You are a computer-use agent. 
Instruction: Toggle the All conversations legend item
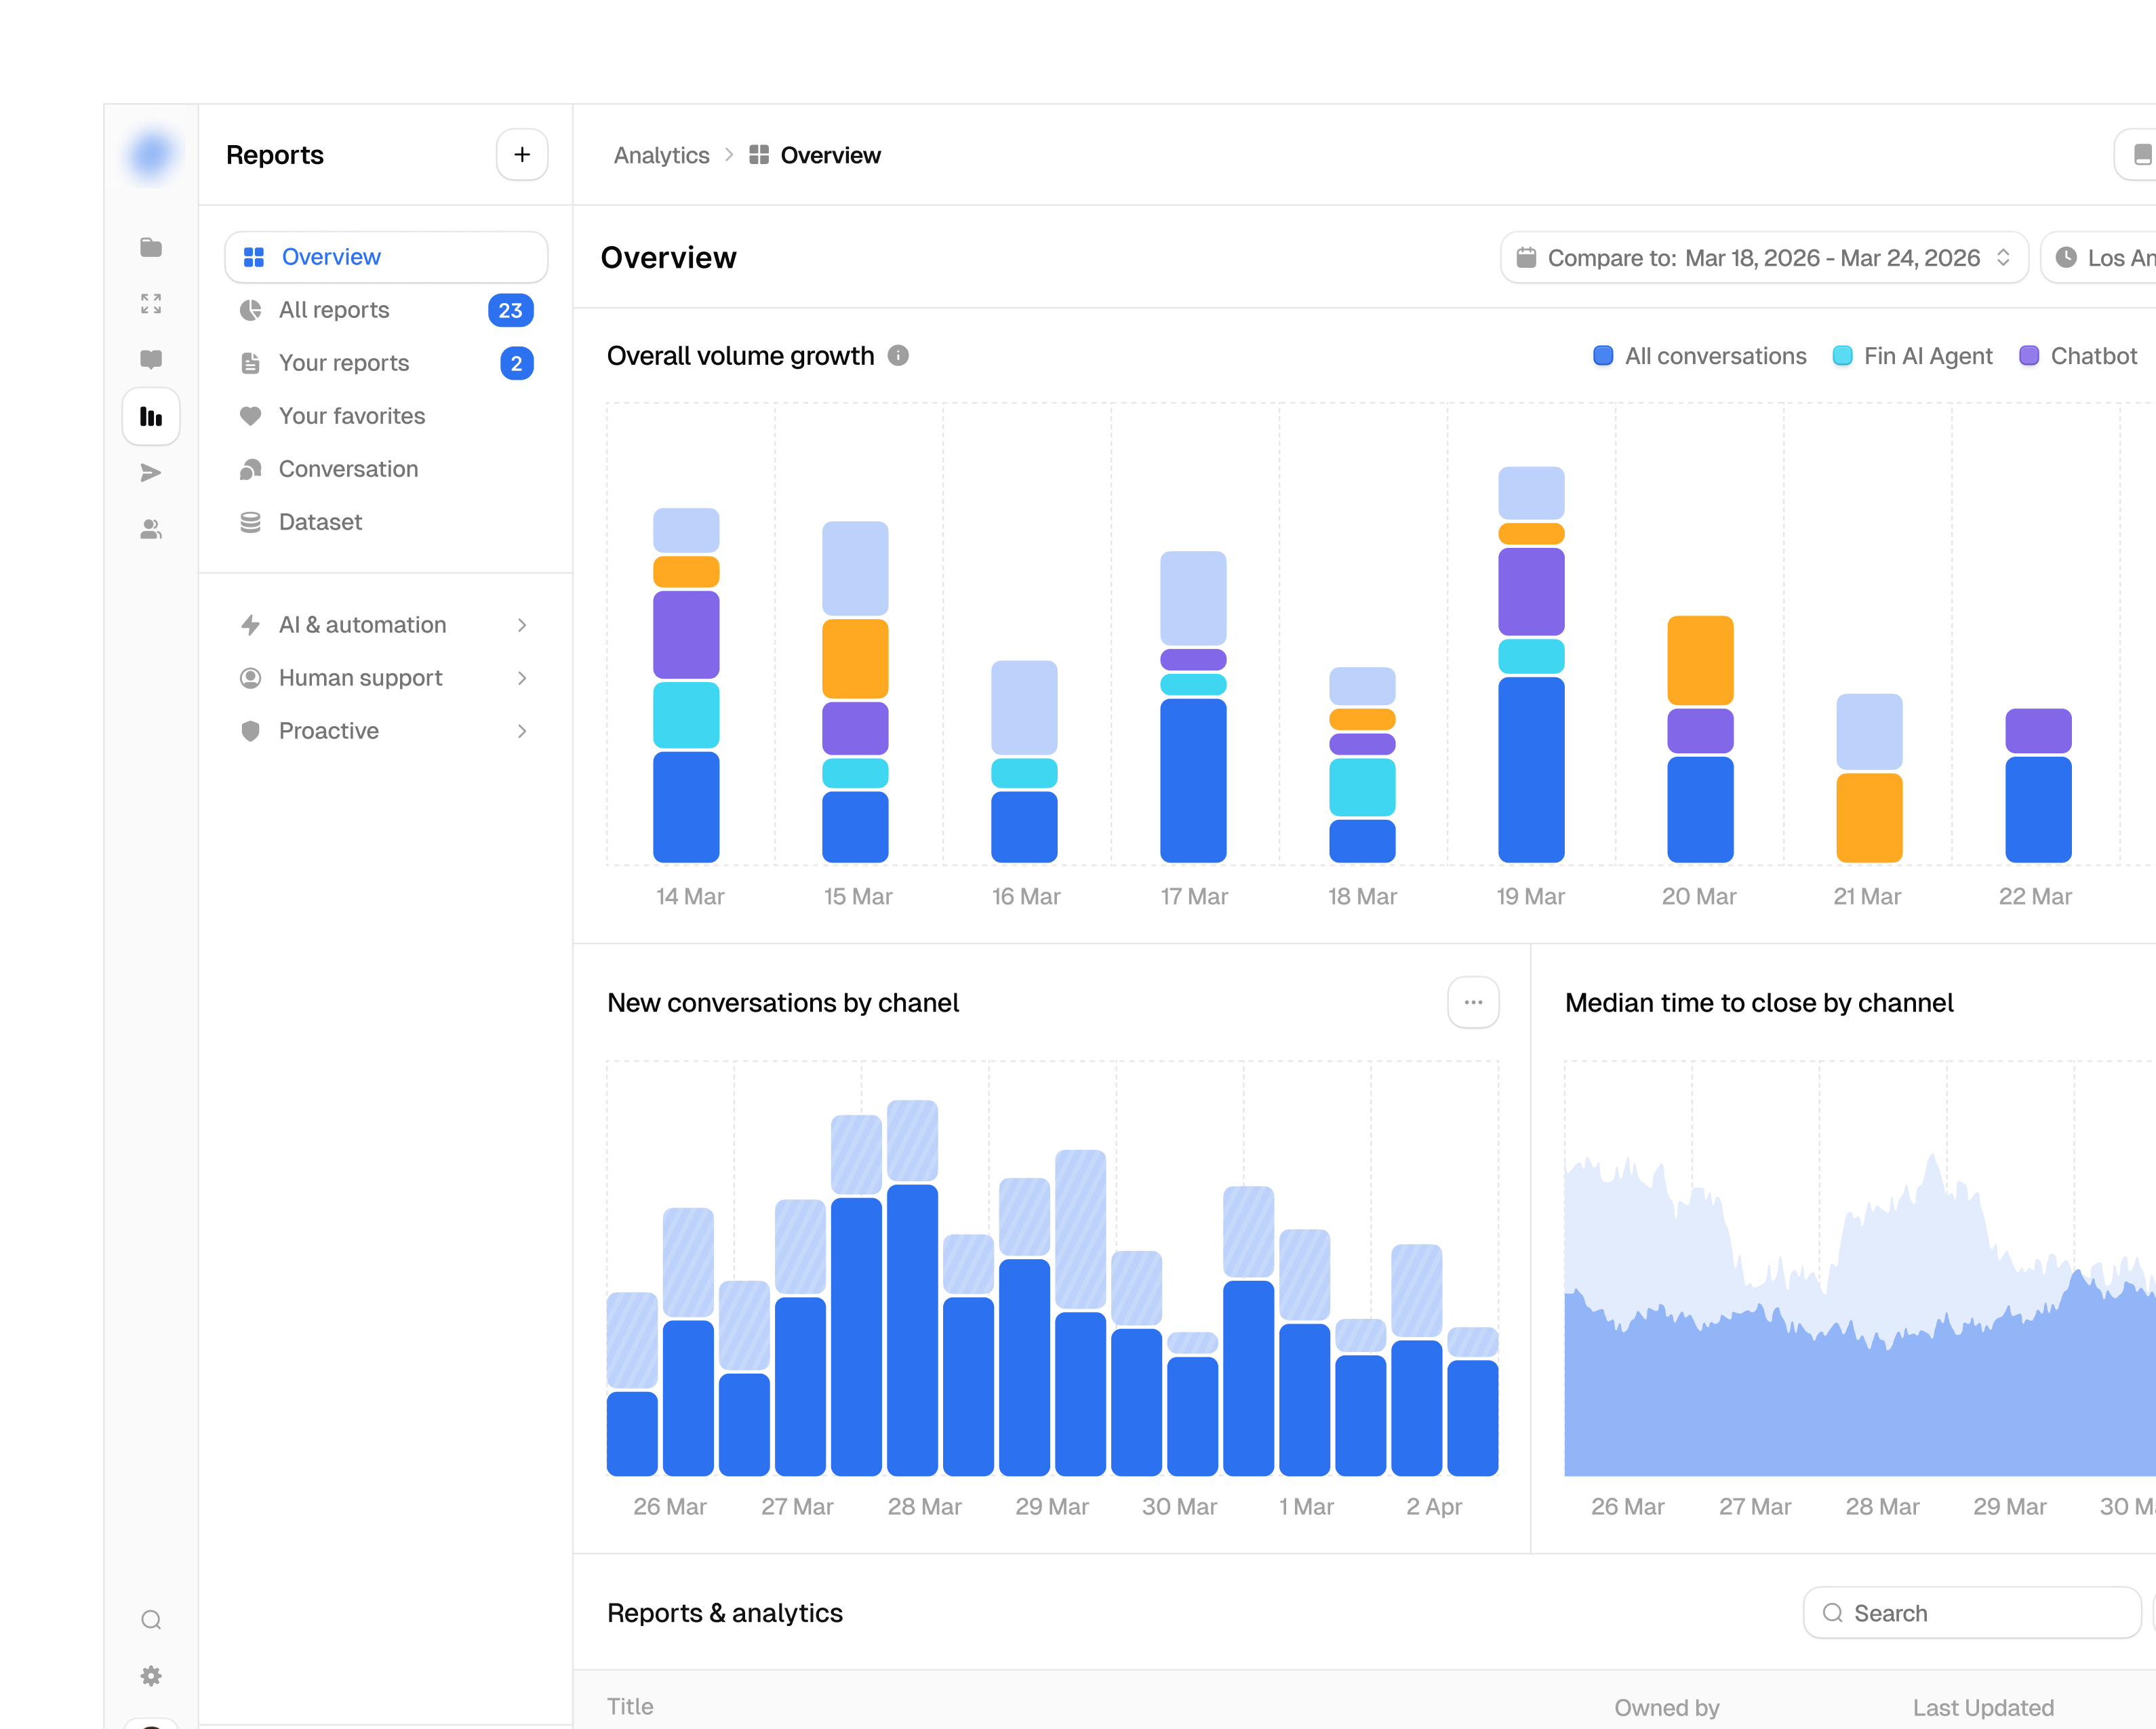coord(1700,356)
